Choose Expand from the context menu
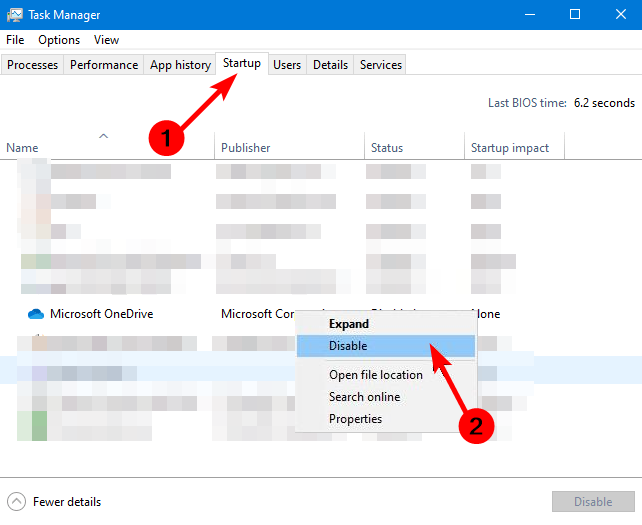Image resolution: width=642 pixels, height=525 pixels. click(x=349, y=324)
